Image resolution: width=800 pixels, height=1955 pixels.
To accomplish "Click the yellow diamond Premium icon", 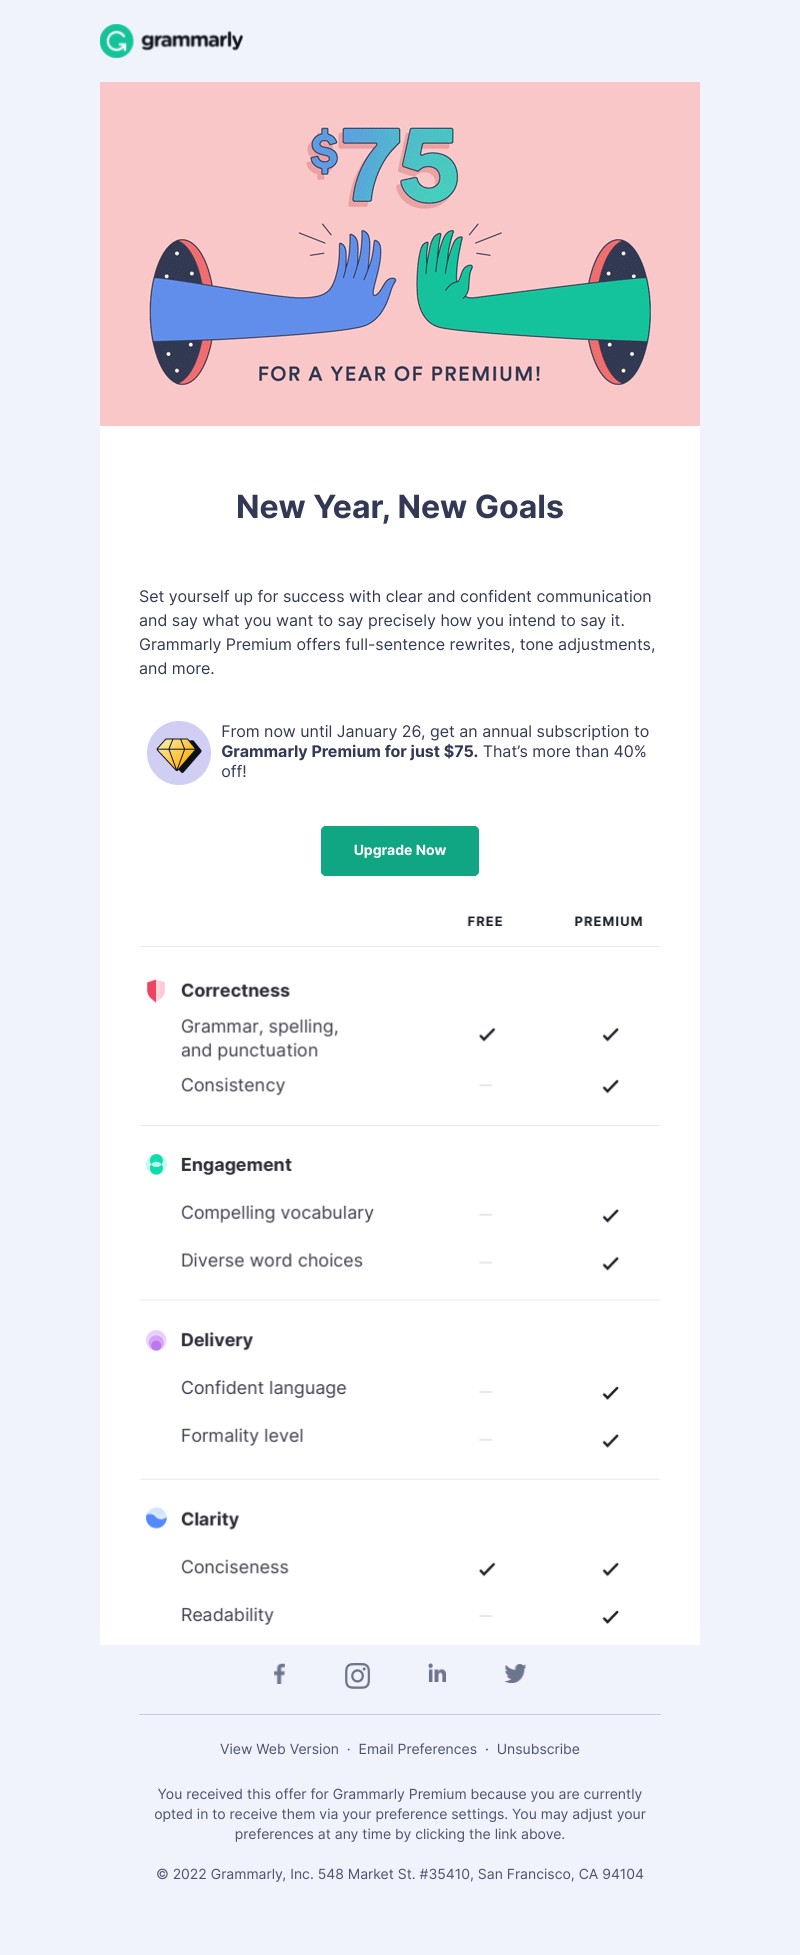I will 179,753.
